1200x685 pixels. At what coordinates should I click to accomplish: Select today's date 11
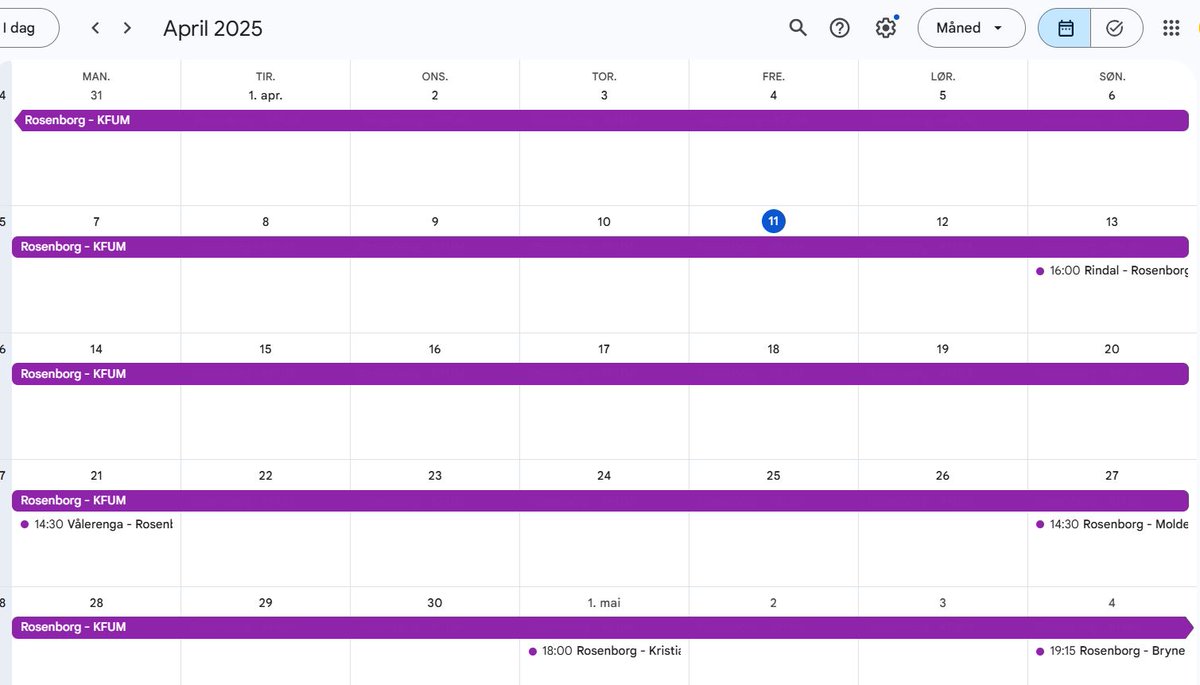click(x=773, y=221)
